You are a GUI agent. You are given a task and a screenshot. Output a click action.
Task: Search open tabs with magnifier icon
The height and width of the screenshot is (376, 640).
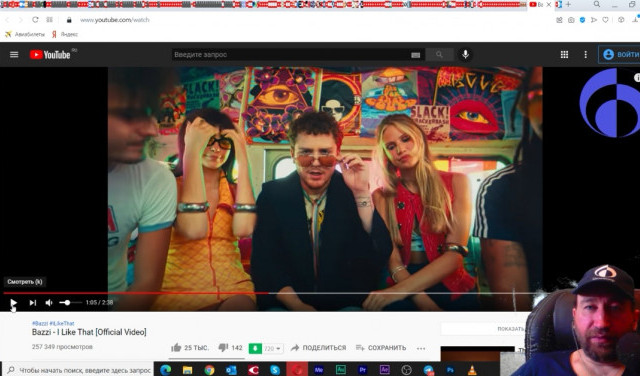597,4
